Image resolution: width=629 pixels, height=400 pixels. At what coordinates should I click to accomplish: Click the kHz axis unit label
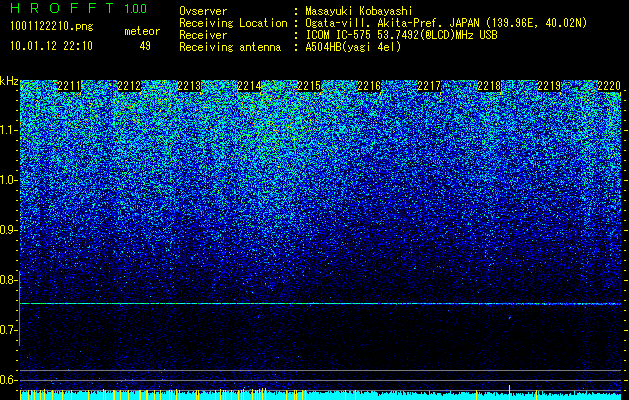[x=9, y=81]
